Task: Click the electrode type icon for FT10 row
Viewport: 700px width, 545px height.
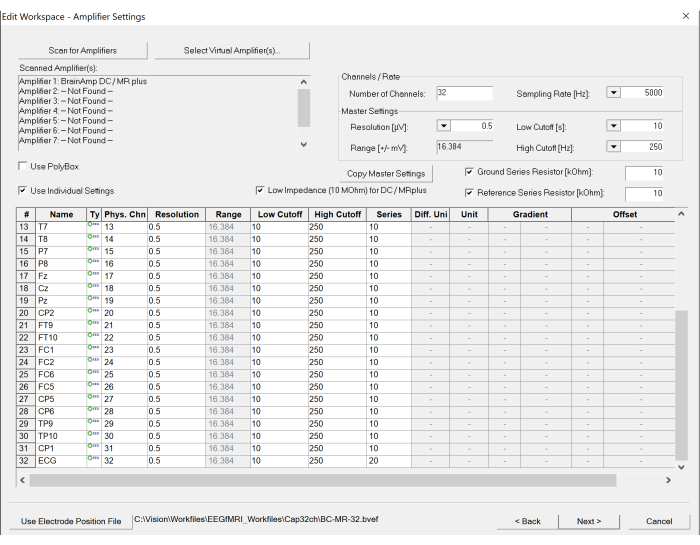Action: 93,335
